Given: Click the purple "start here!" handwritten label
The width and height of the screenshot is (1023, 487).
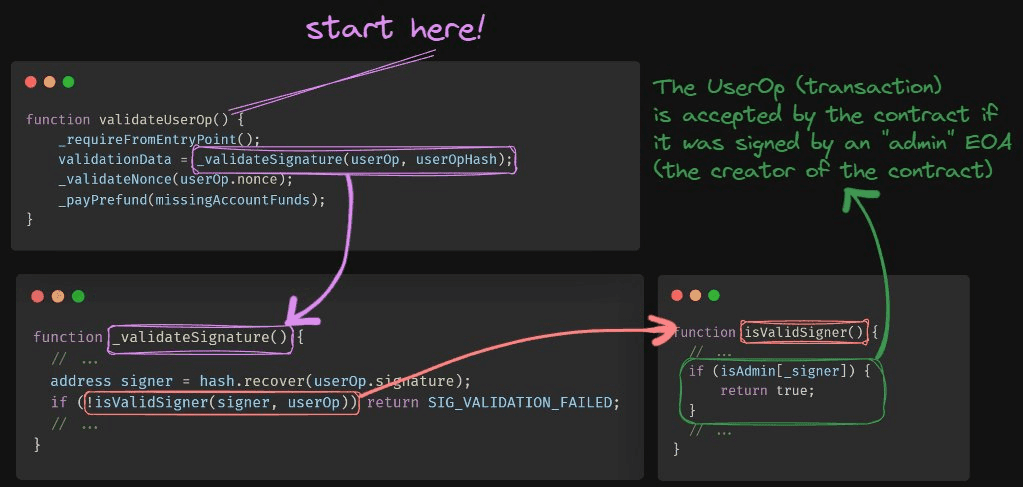Looking at the screenshot, I should [394, 27].
